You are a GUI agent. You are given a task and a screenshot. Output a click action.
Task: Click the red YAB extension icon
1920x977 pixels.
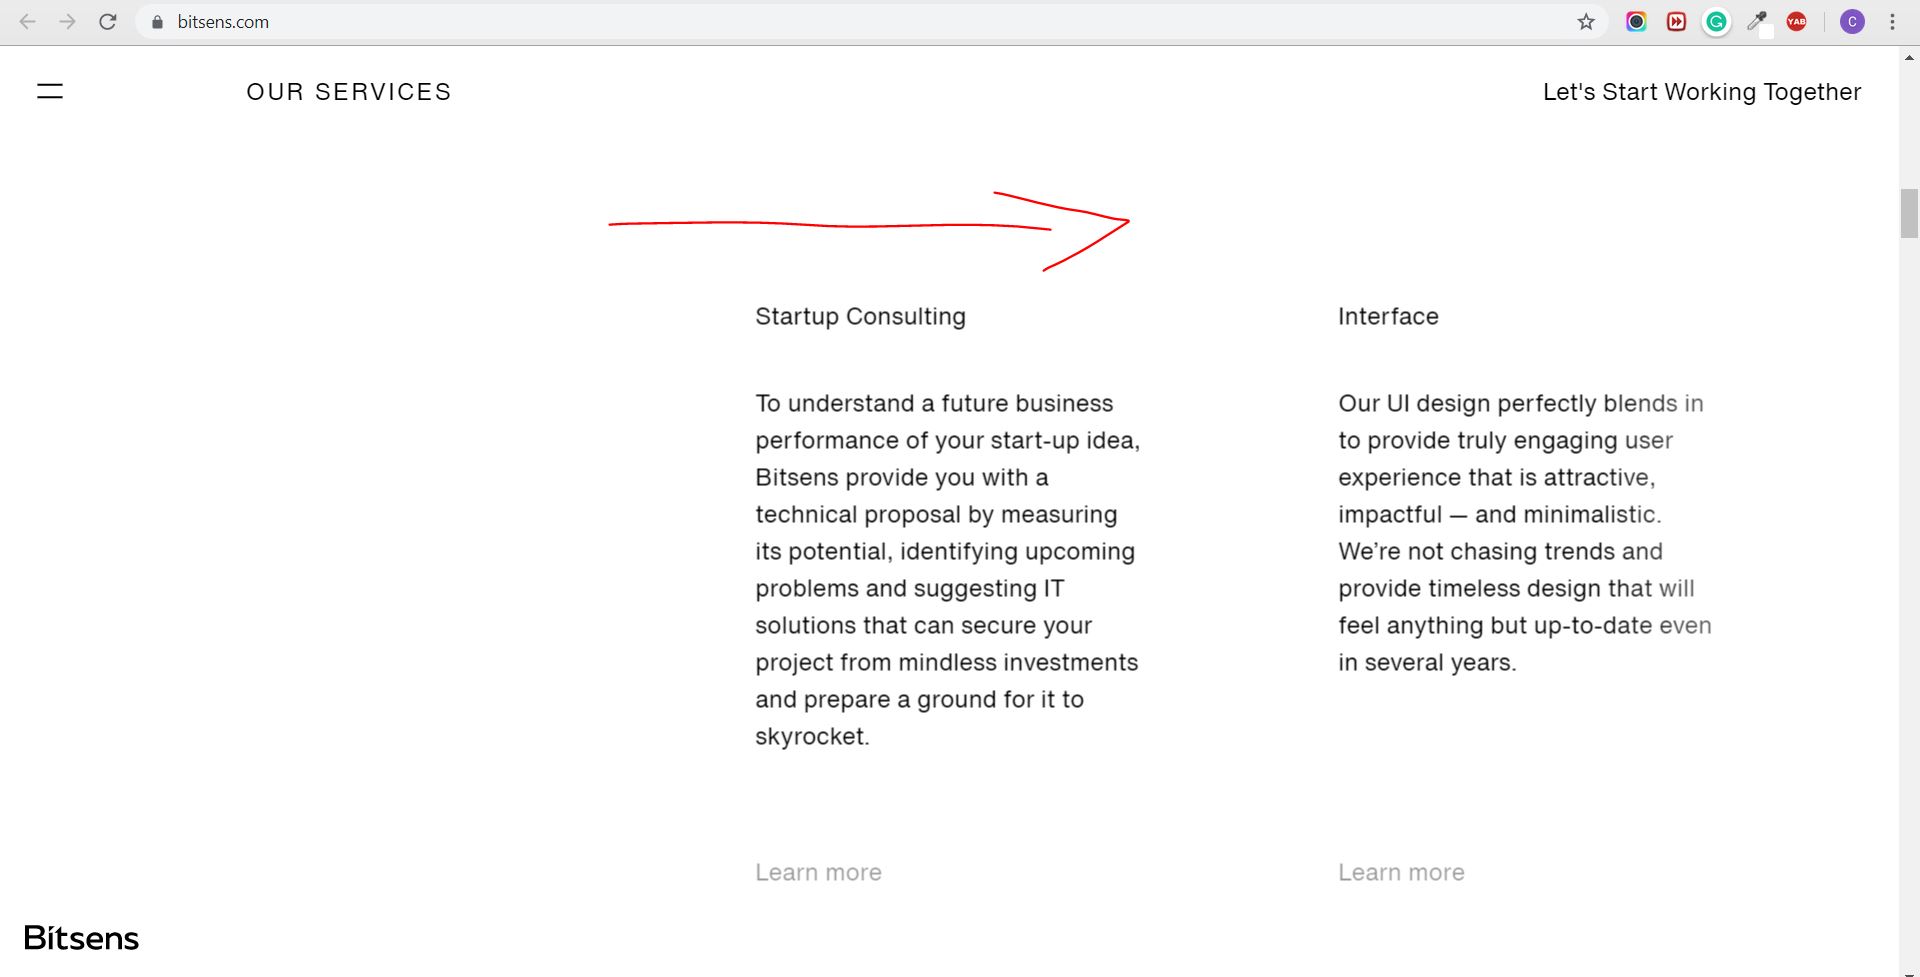click(1797, 22)
